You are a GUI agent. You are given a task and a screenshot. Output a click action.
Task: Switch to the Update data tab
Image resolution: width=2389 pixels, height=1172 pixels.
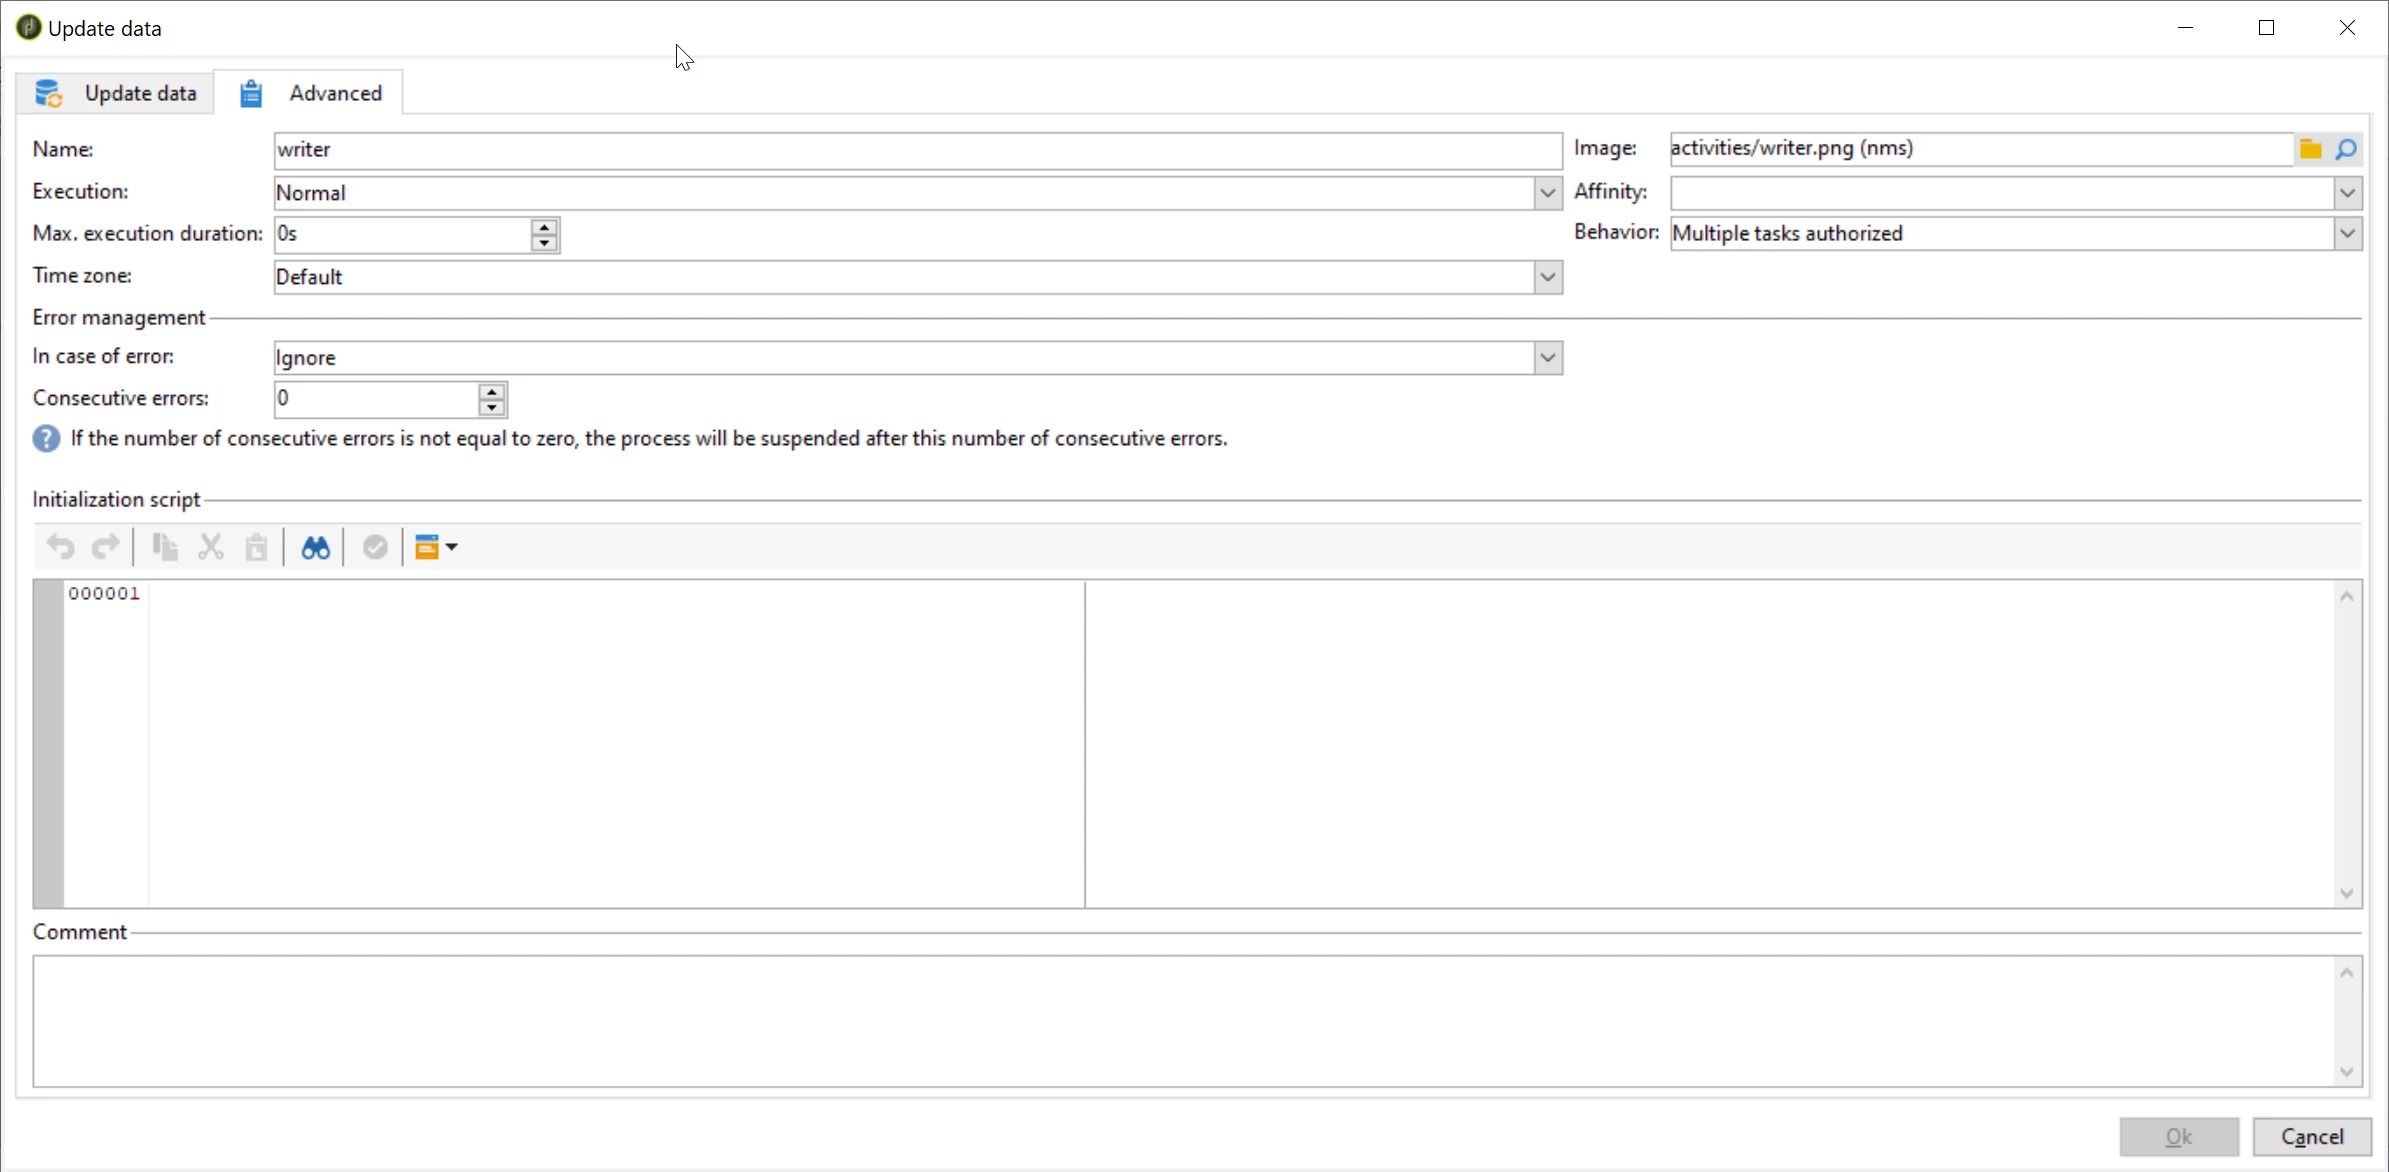[x=116, y=93]
